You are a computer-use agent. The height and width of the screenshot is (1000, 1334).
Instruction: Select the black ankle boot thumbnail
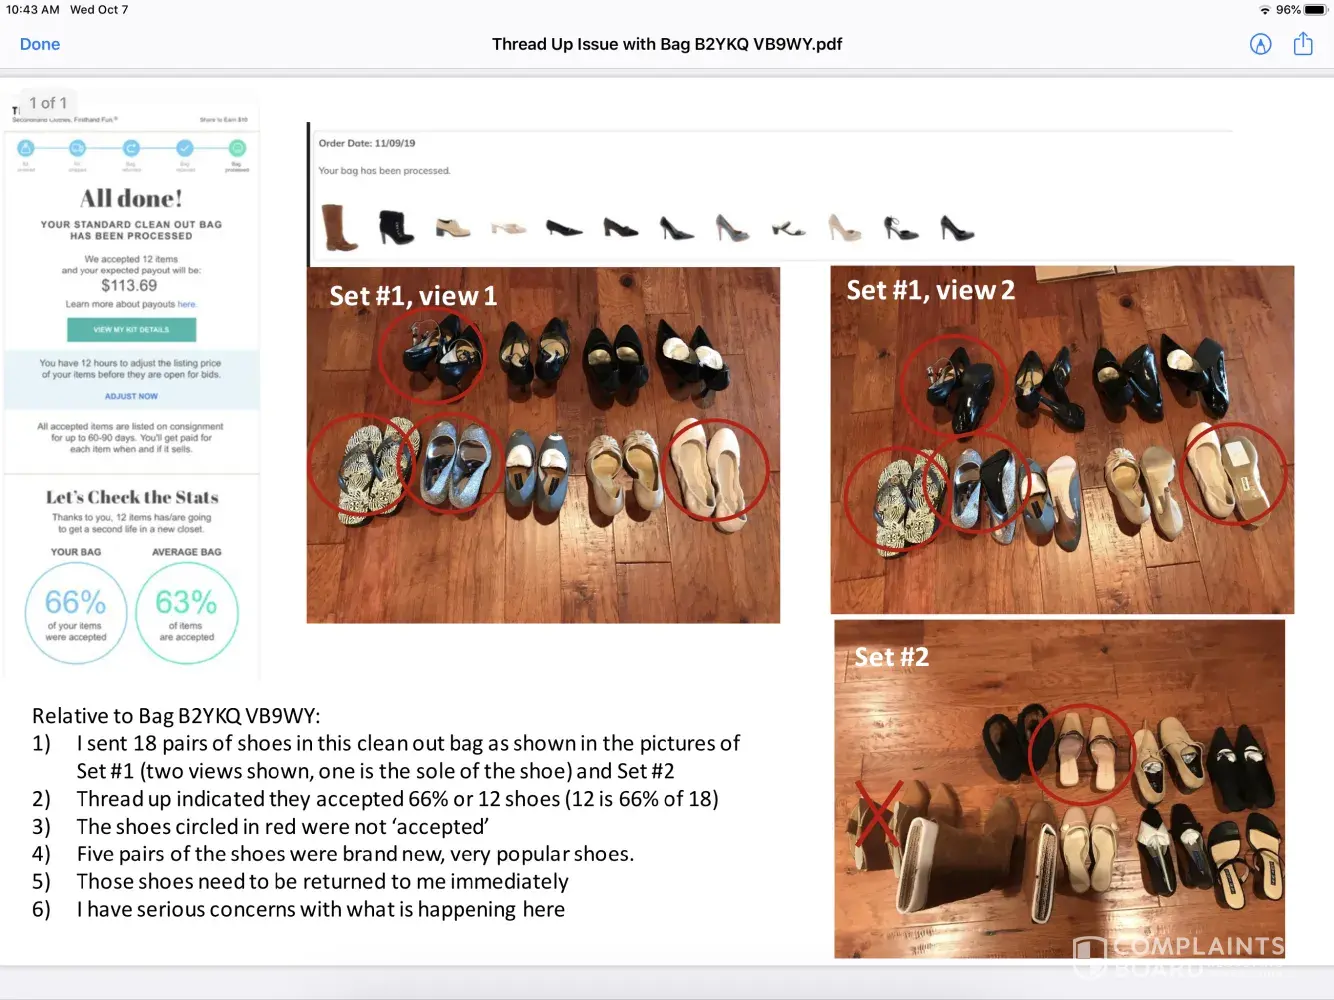pyautogui.click(x=396, y=228)
